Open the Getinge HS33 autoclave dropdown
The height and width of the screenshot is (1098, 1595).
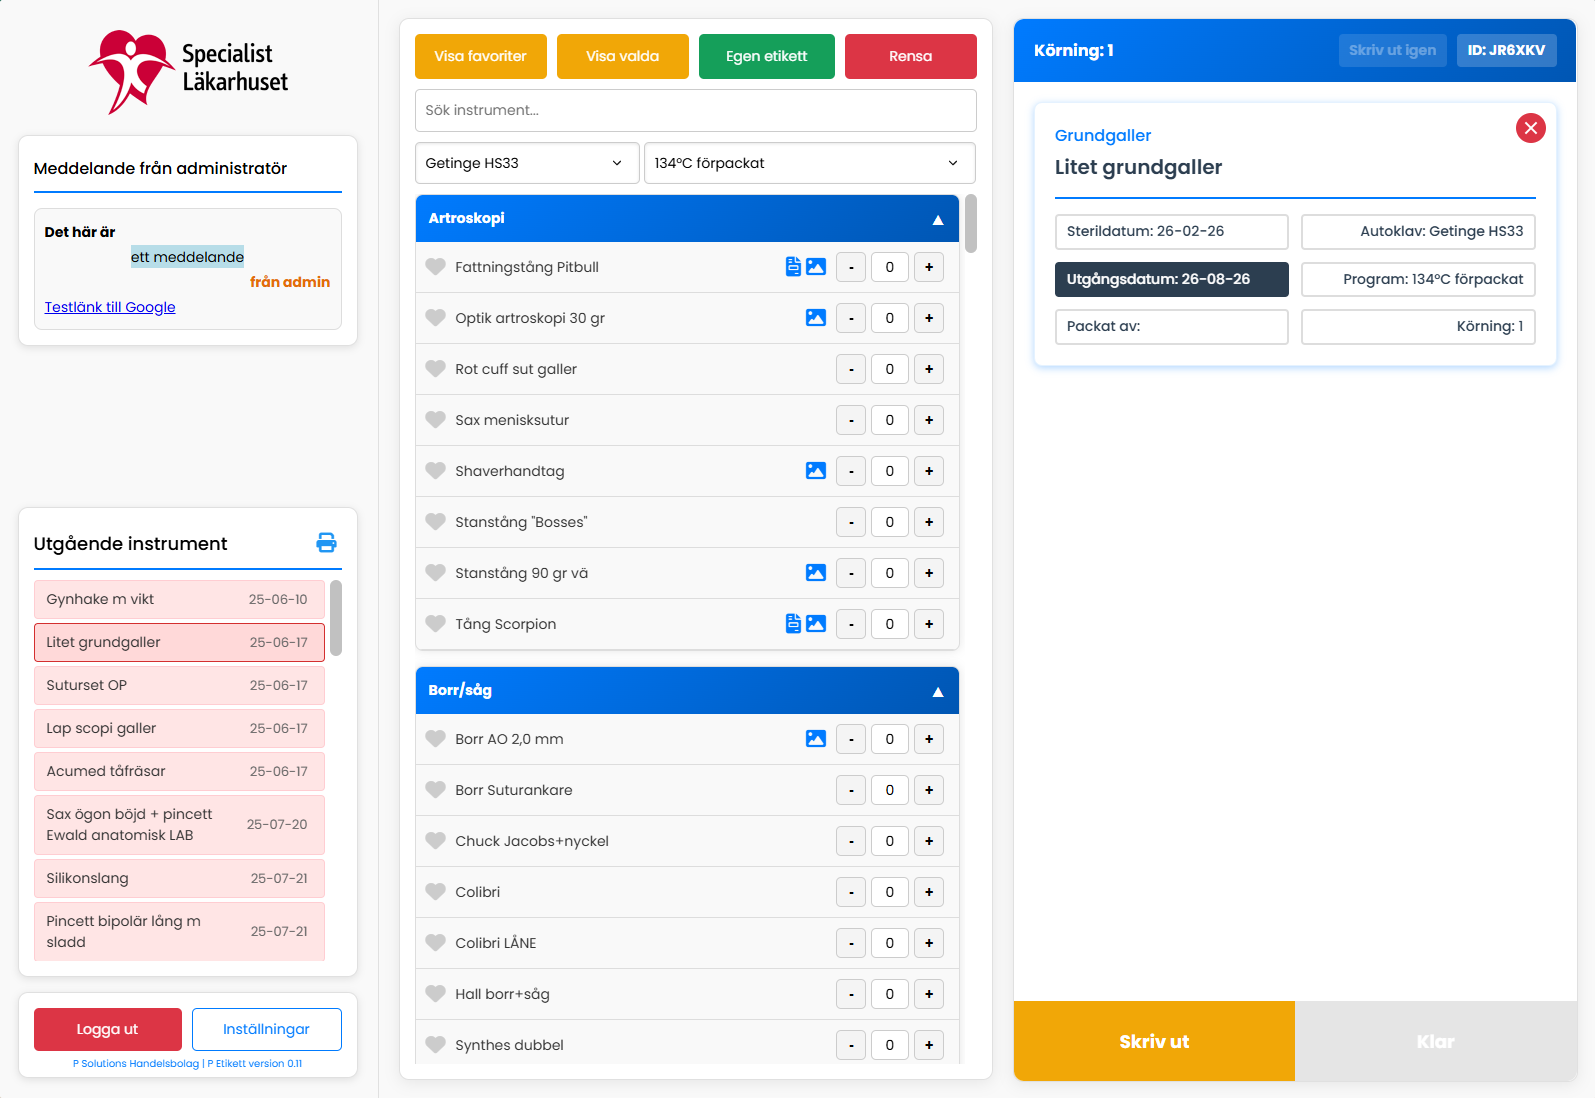(526, 163)
